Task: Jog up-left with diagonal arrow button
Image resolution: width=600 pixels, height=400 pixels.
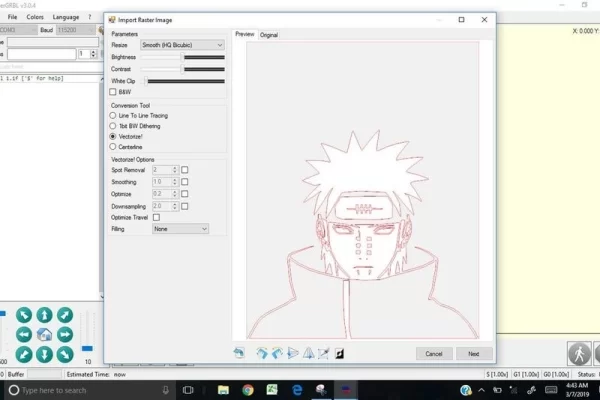Action: coord(24,315)
